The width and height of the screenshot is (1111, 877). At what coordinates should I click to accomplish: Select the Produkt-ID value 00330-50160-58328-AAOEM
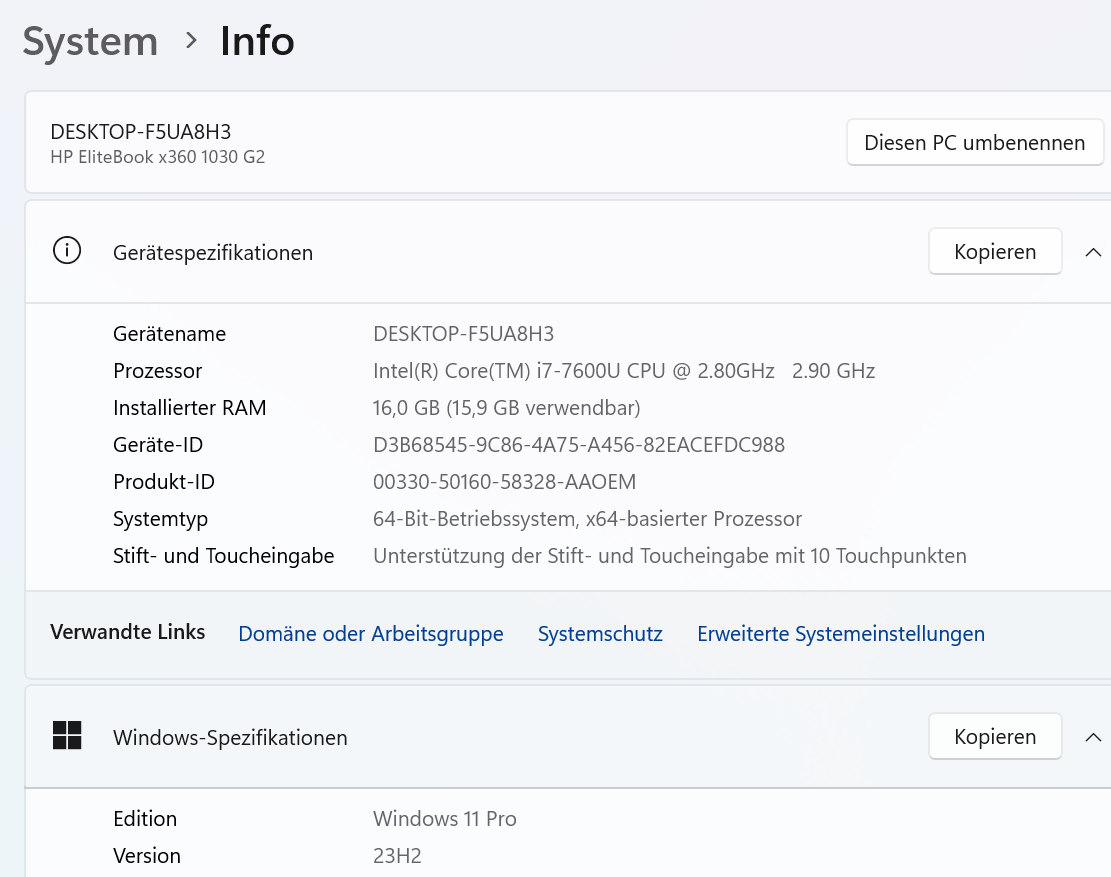[x=504, y=482]
